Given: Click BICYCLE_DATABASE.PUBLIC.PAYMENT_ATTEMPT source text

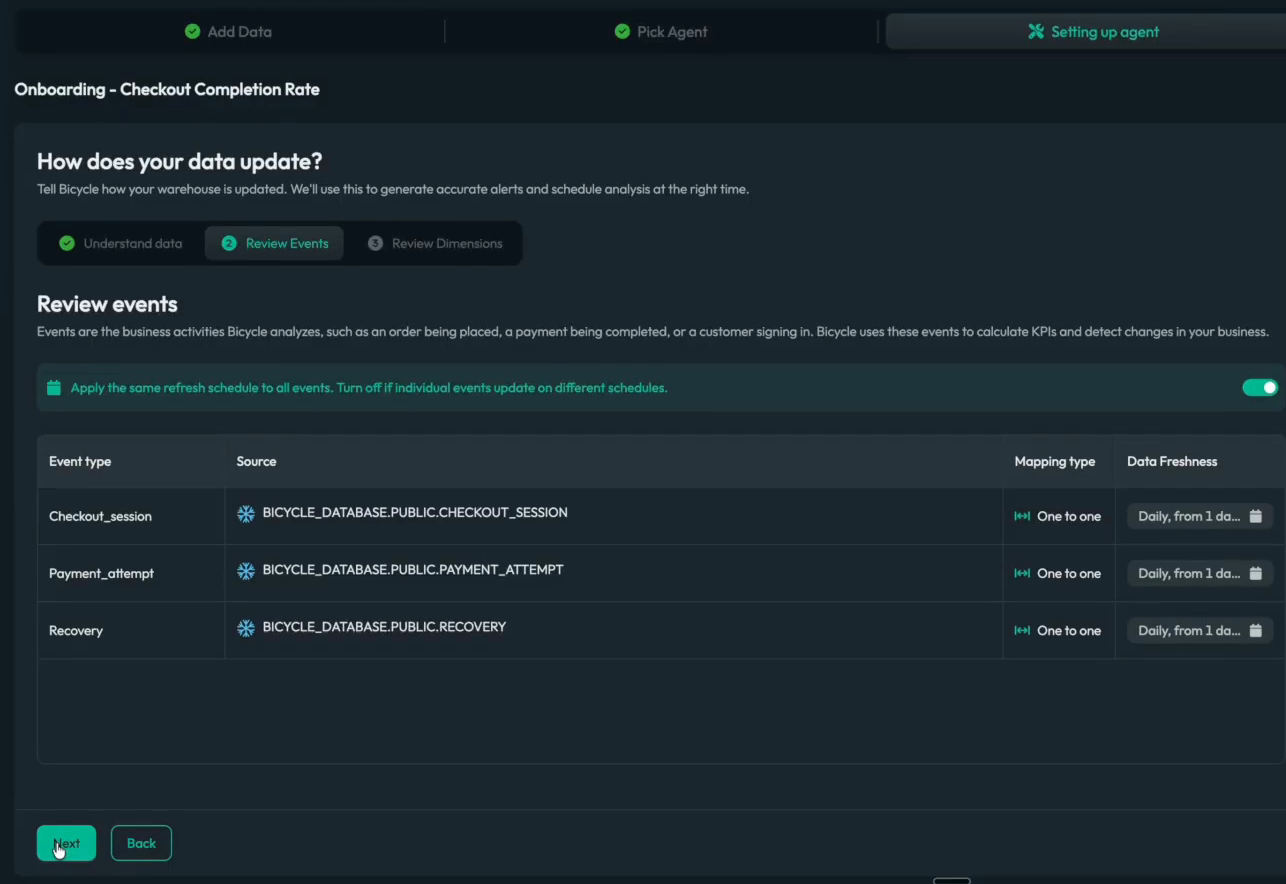Looking at the screenshot, I should 413,570.
